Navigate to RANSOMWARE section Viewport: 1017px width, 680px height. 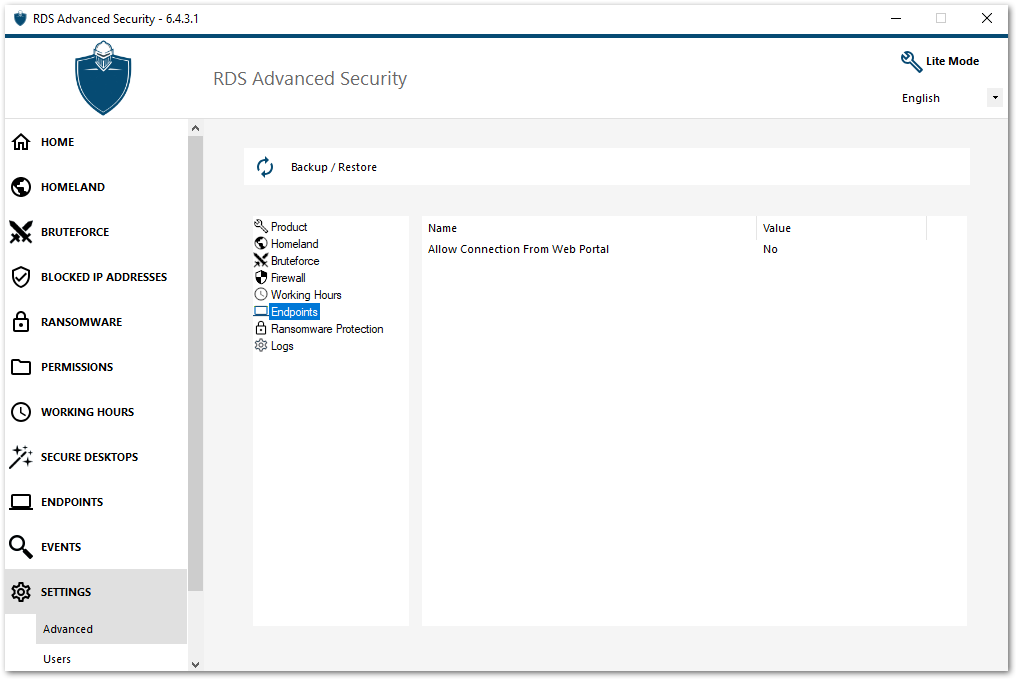(96, 322)
